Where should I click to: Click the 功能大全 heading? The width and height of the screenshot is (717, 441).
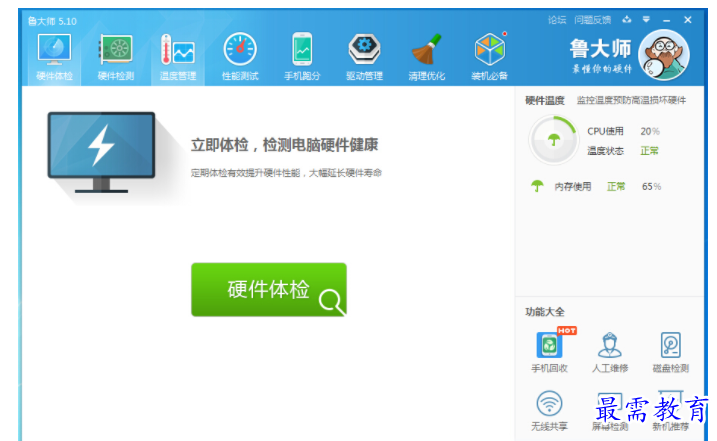pos(545,312)
